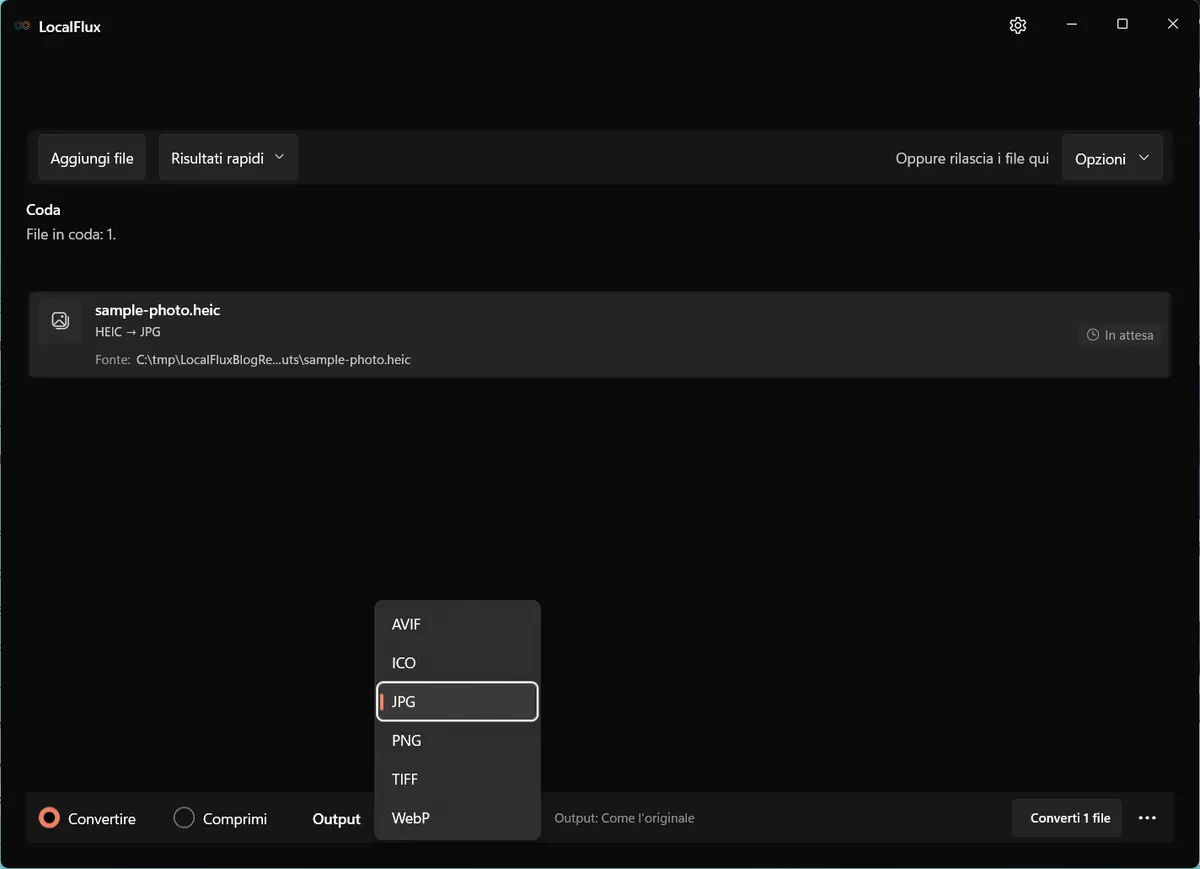Click the image icon beside sample-photo.heic
The image size is (1200, 869).
tap(60, 321)
